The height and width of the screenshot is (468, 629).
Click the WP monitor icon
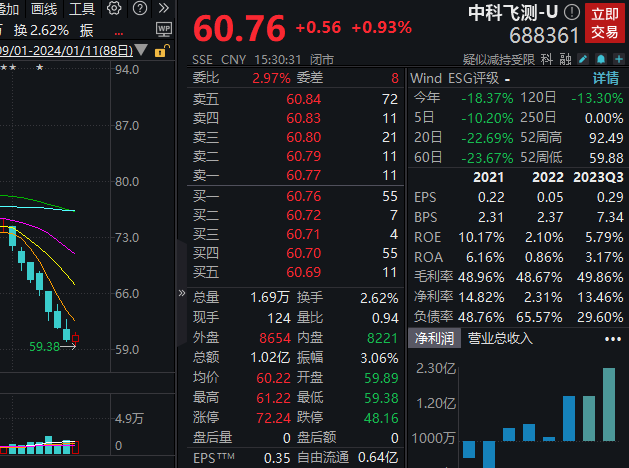click(164, 29)
